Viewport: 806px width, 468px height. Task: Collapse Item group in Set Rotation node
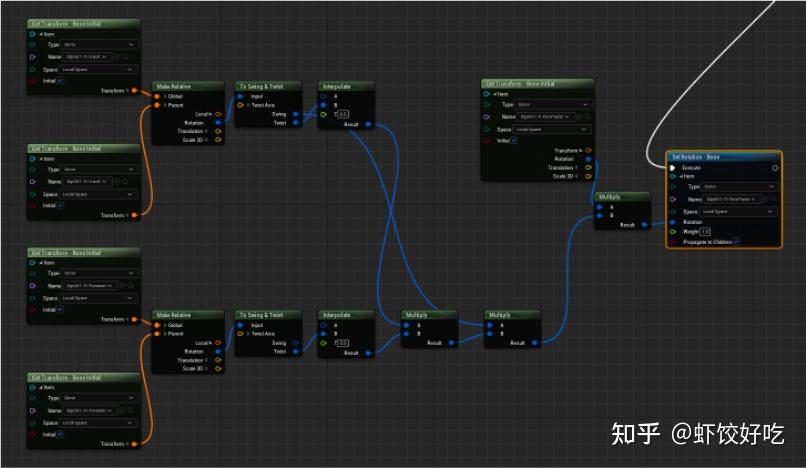pyautogui.click(x=680, y=177)
